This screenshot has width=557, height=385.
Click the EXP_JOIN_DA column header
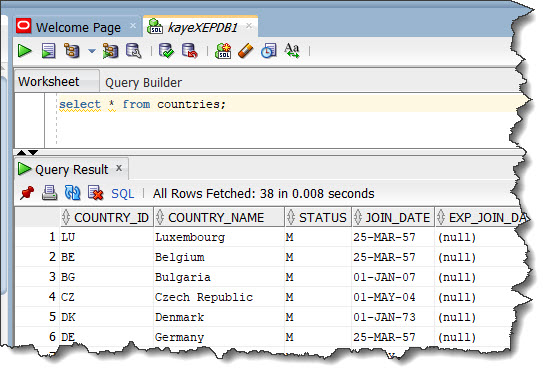(x=481, y=217)
